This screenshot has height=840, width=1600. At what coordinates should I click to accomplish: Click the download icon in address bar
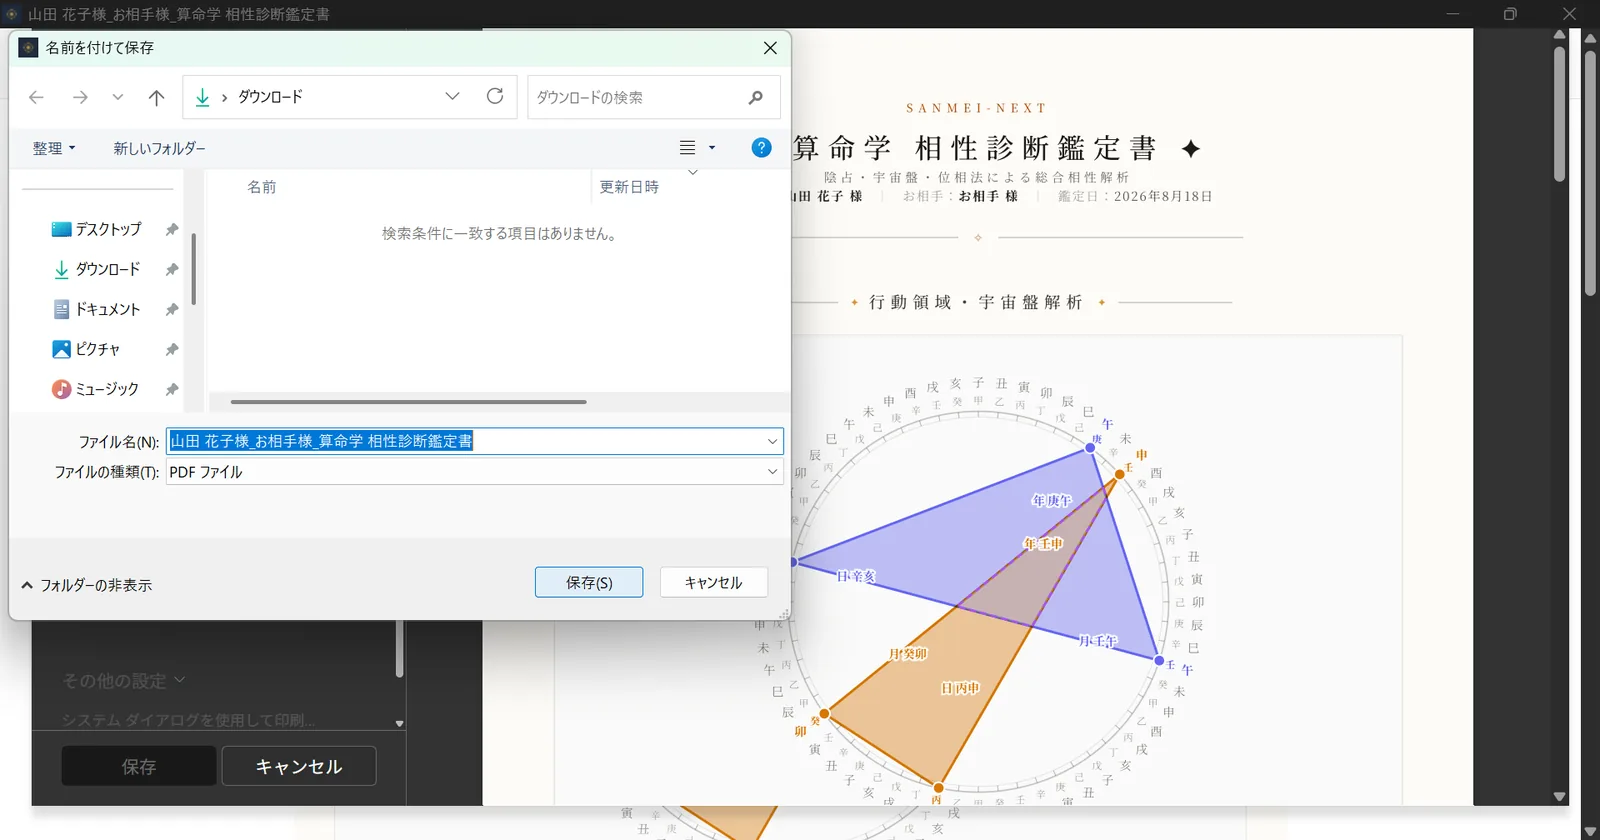pos(202,97)
